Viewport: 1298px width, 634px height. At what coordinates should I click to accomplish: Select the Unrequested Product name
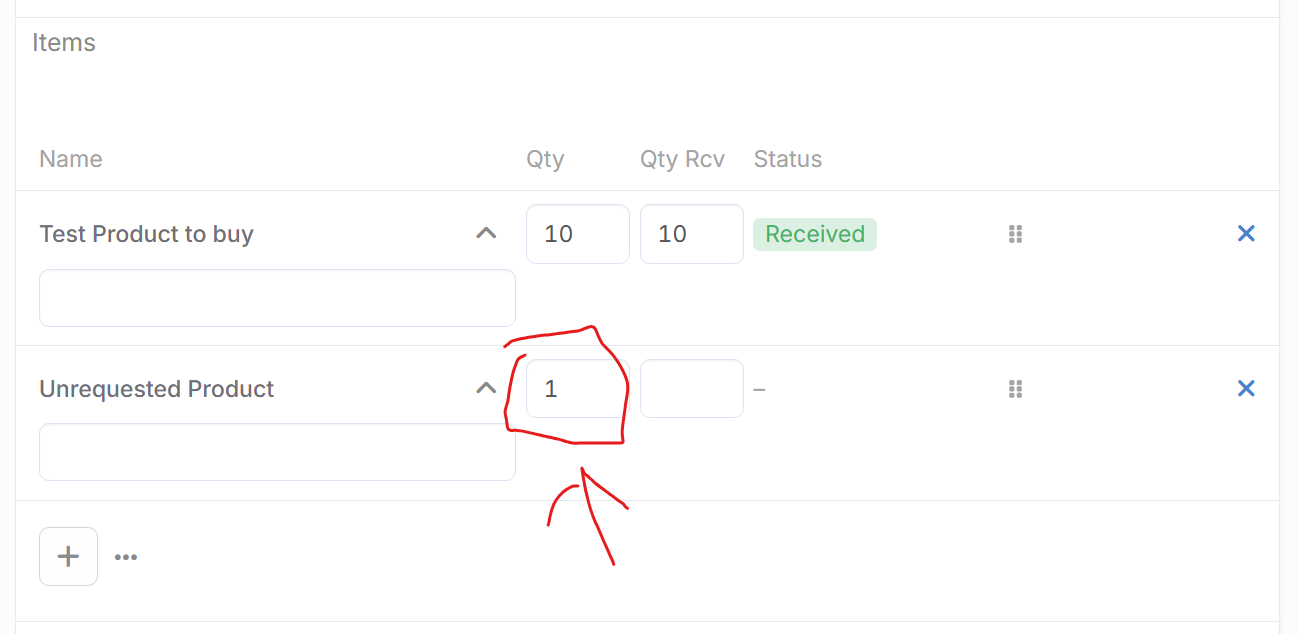click(157, 389)
